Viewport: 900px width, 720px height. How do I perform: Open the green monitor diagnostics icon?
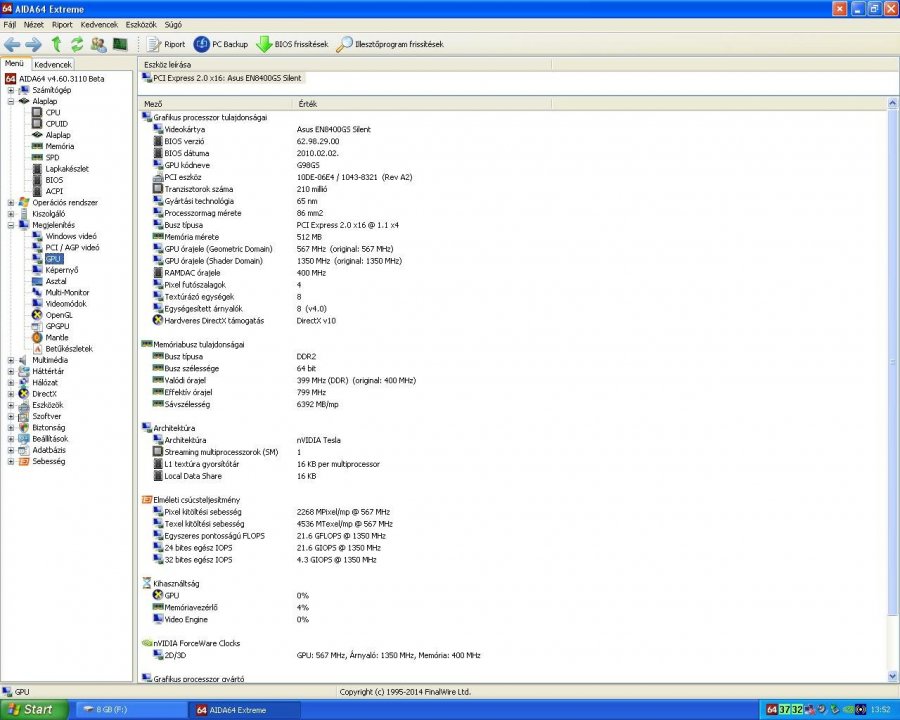(120, 44)
